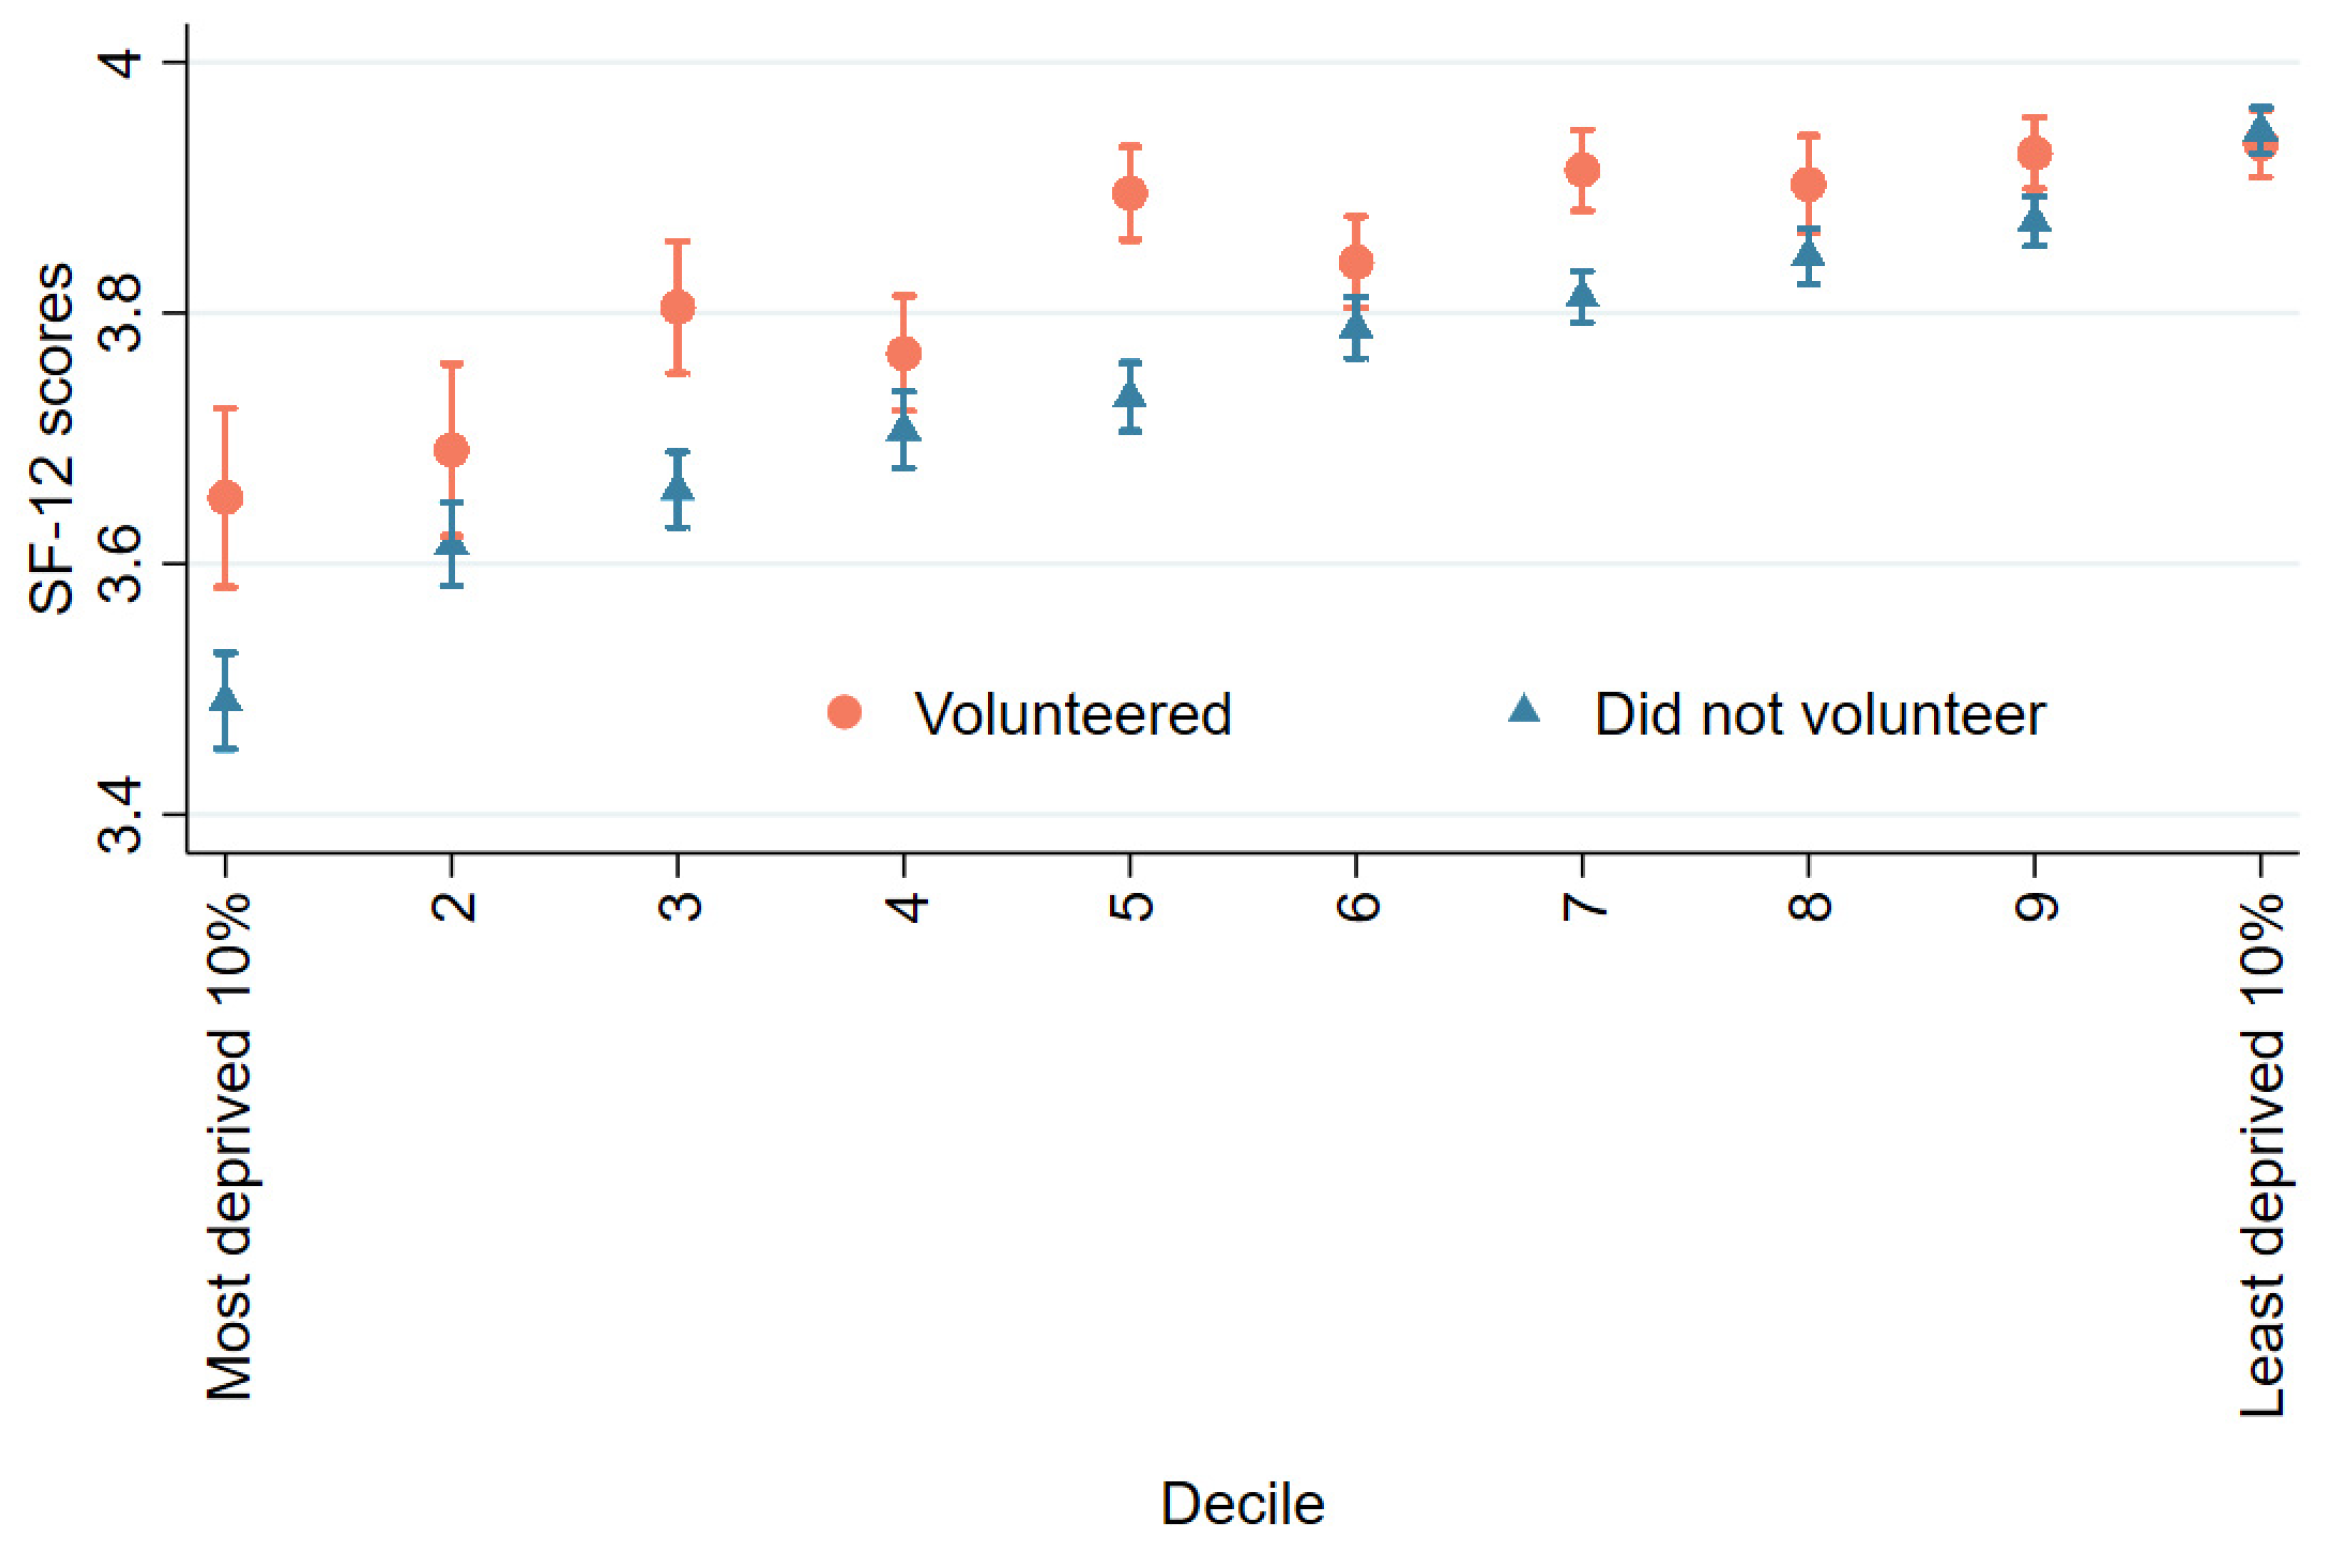Select the "Decile" x-axis title
The height and width of the screenshot is (1544, 2325).
[1242, 1503]
